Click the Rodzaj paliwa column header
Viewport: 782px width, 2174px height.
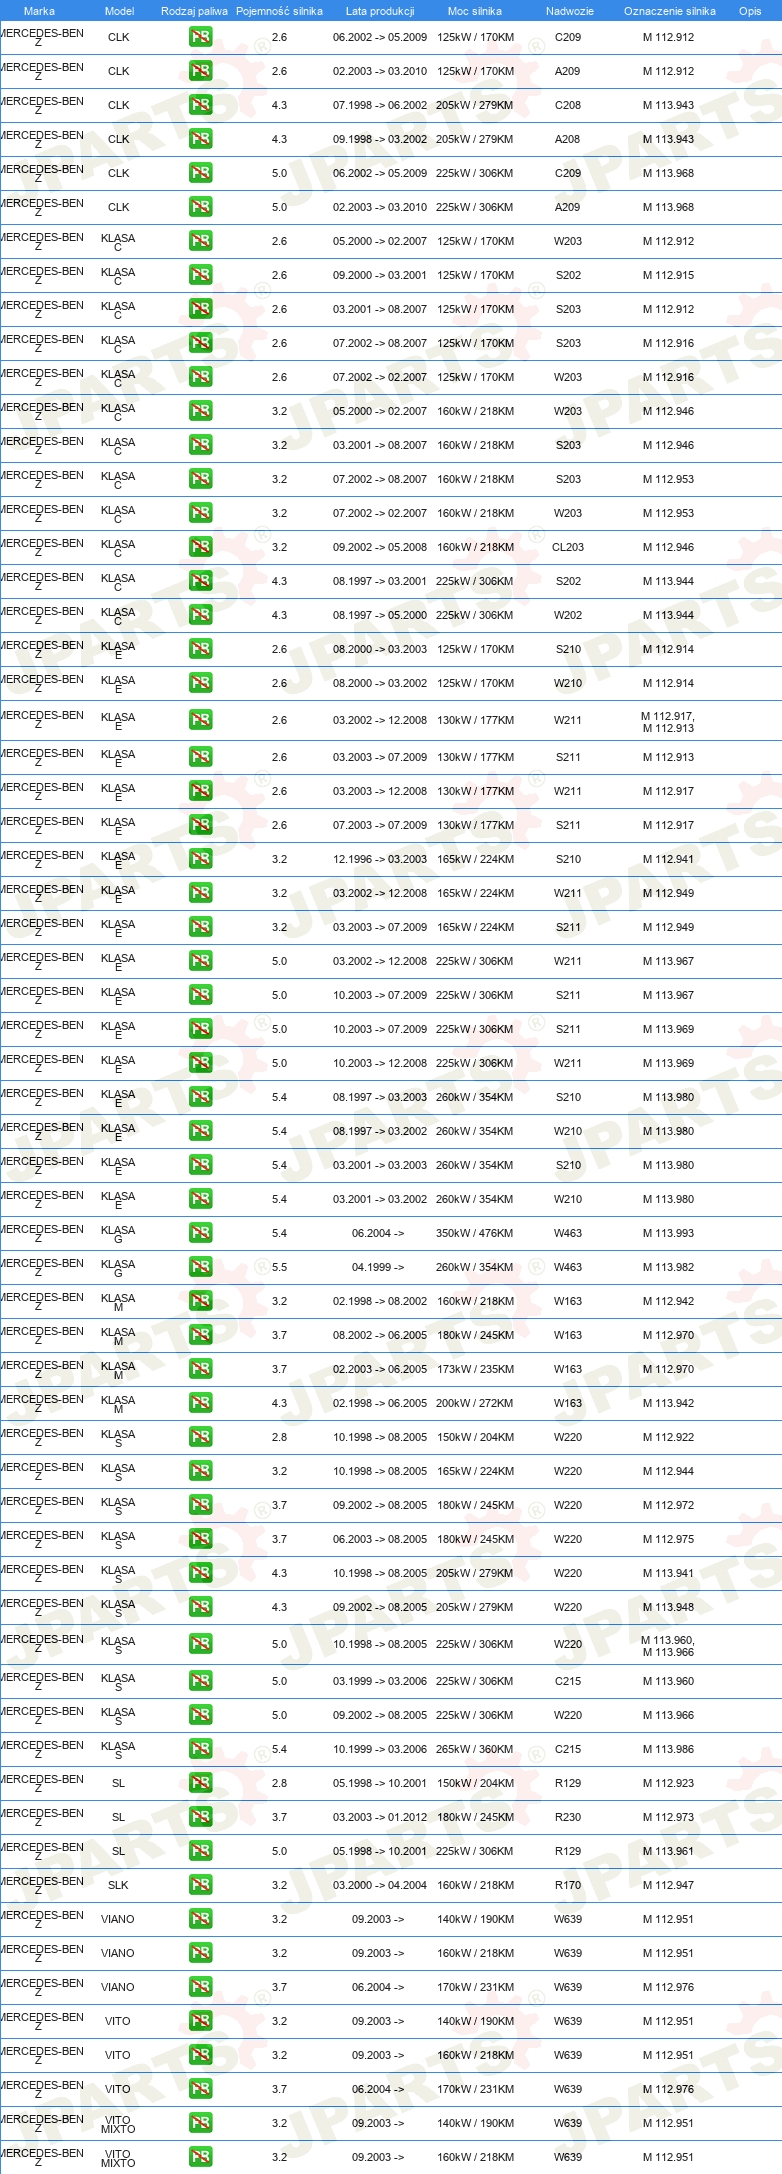tap(194, 11)
